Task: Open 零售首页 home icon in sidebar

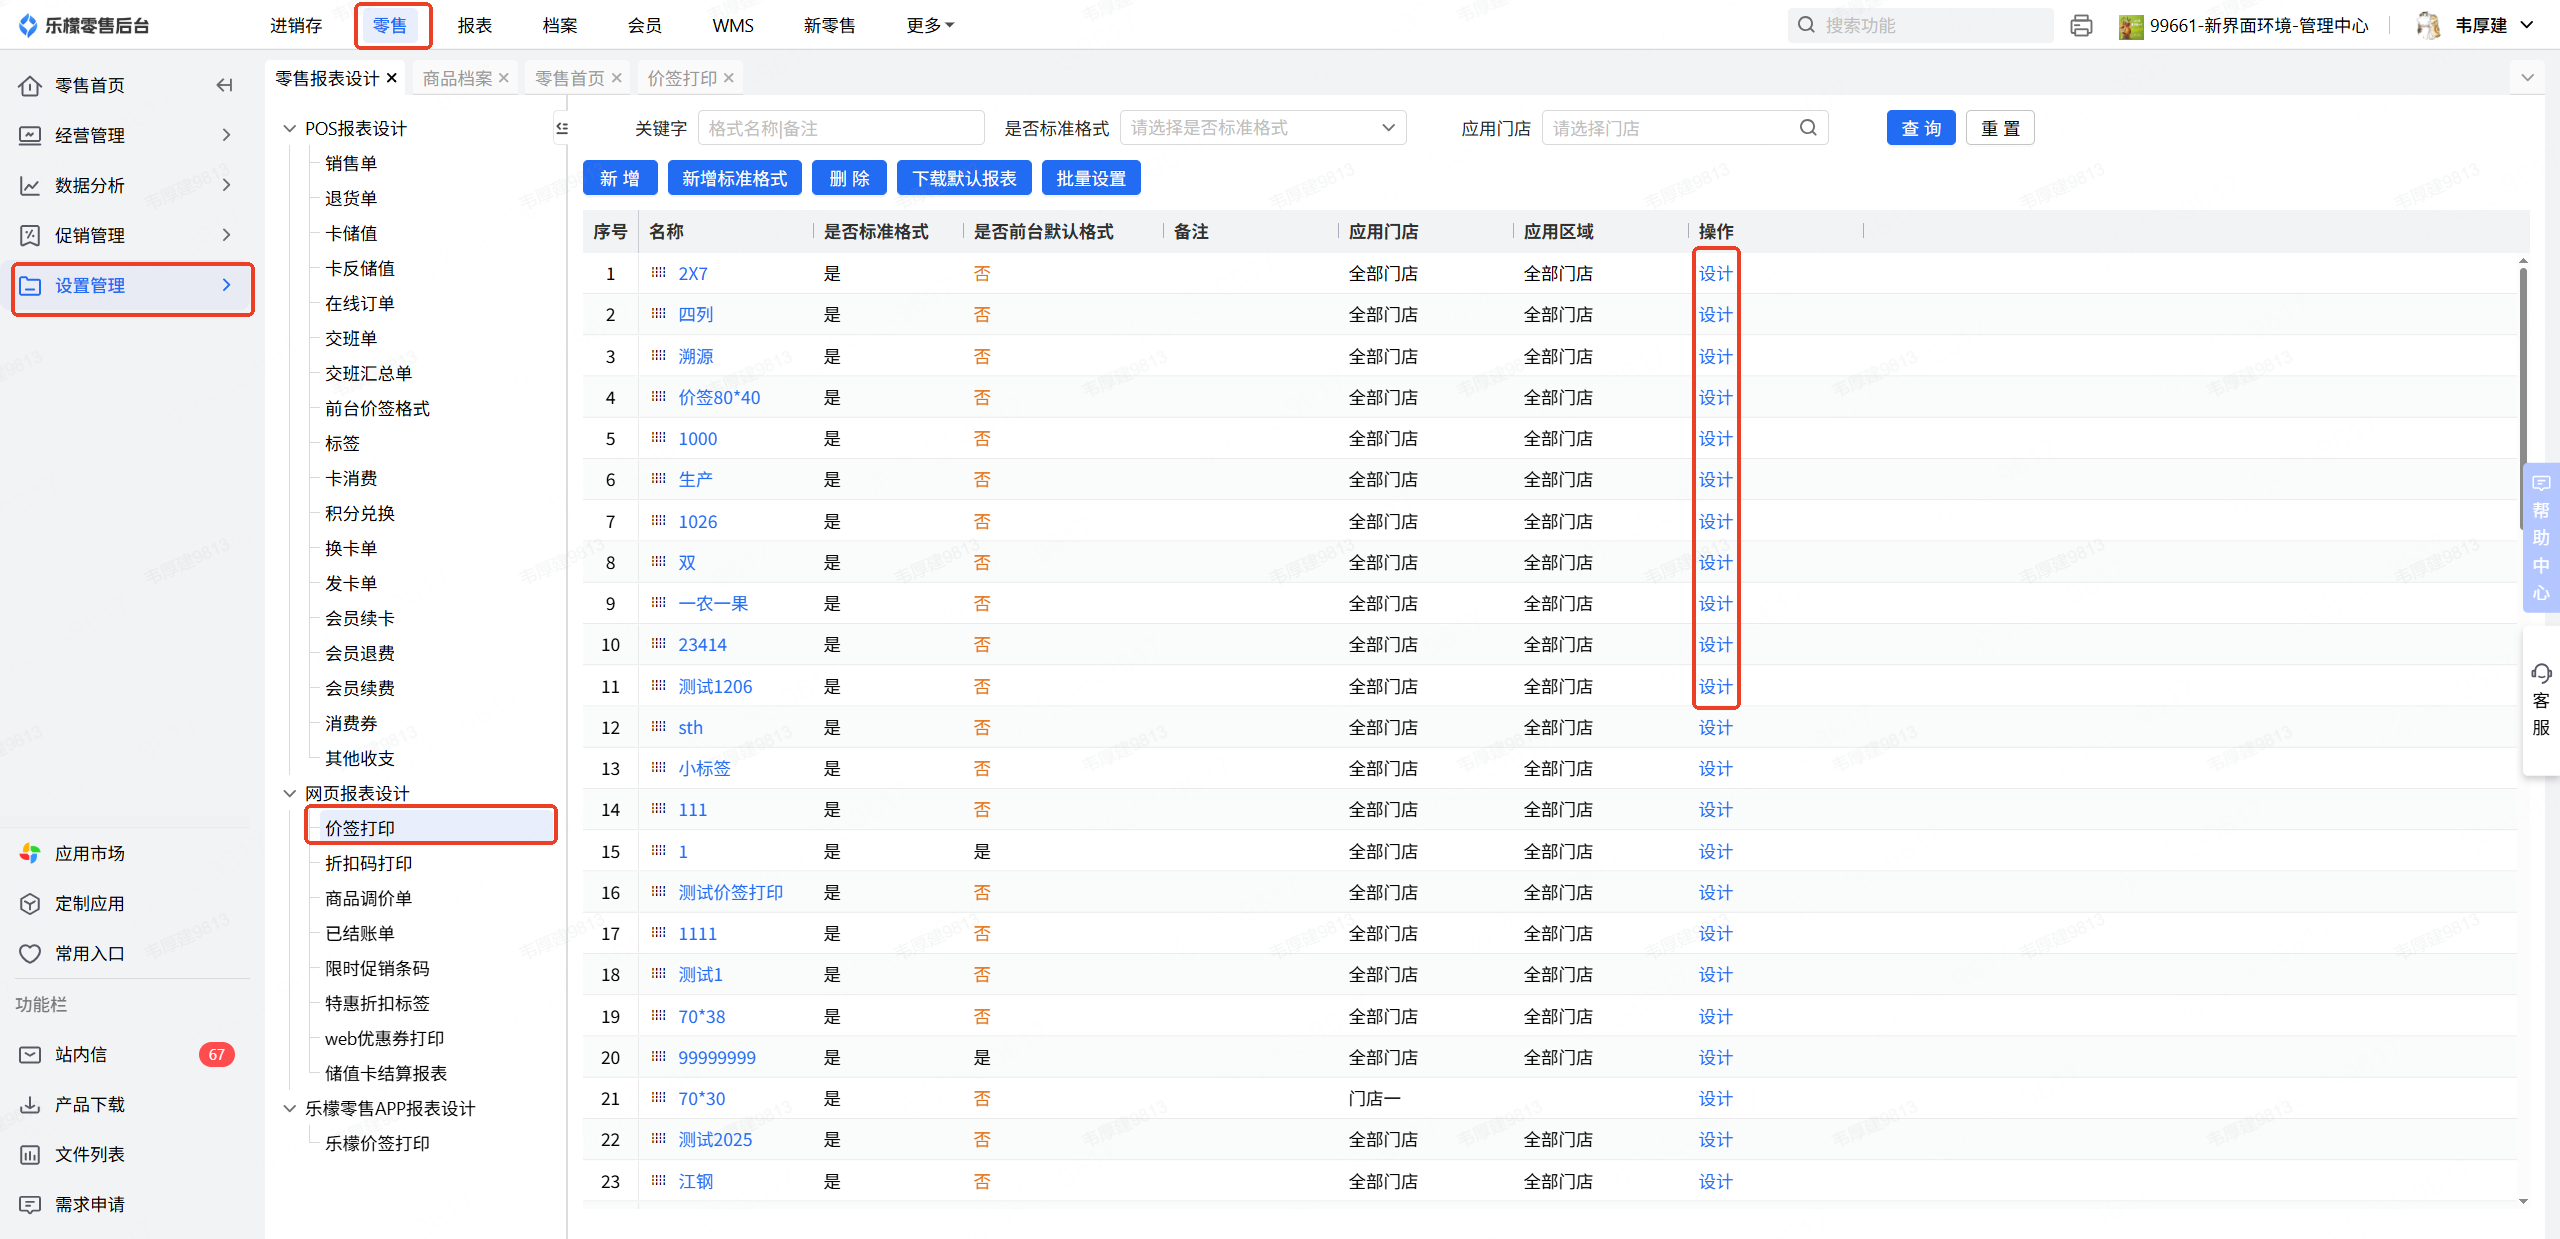Action: pos(30,86)
